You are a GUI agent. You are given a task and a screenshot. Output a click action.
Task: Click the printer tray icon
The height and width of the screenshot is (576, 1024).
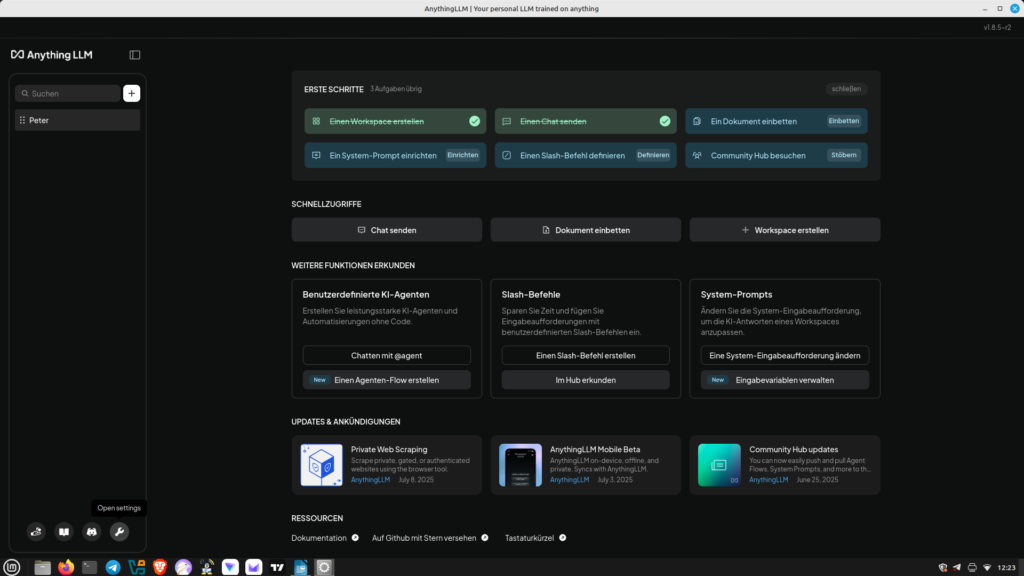[x=972, y=568]
